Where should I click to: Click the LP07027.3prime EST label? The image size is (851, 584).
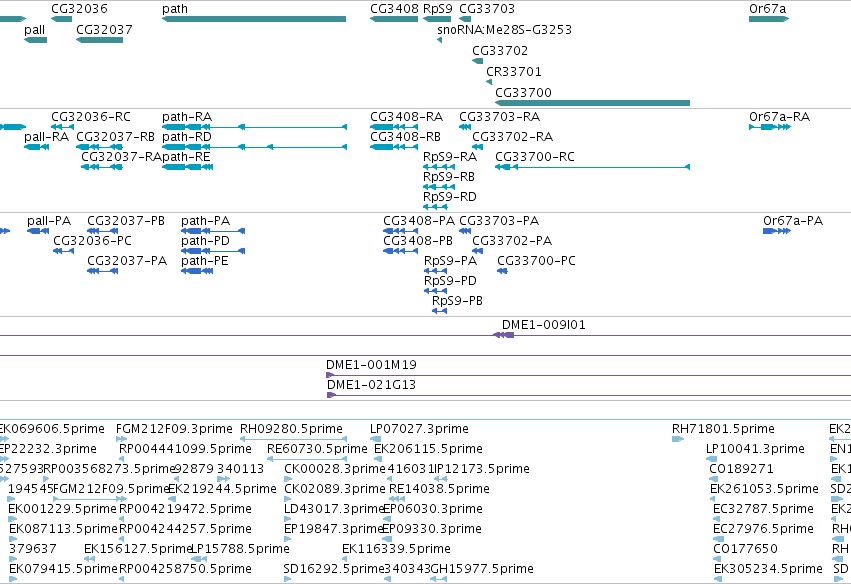click(420, 429)
